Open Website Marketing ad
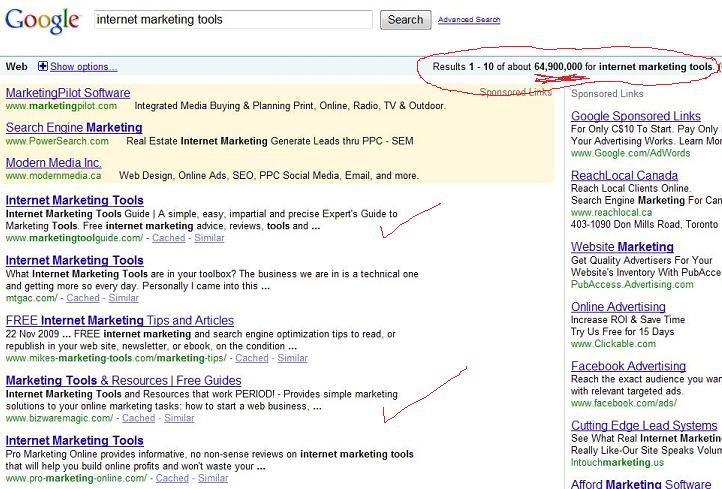Screen dimensions: 722x489 [x=622, y=247]
